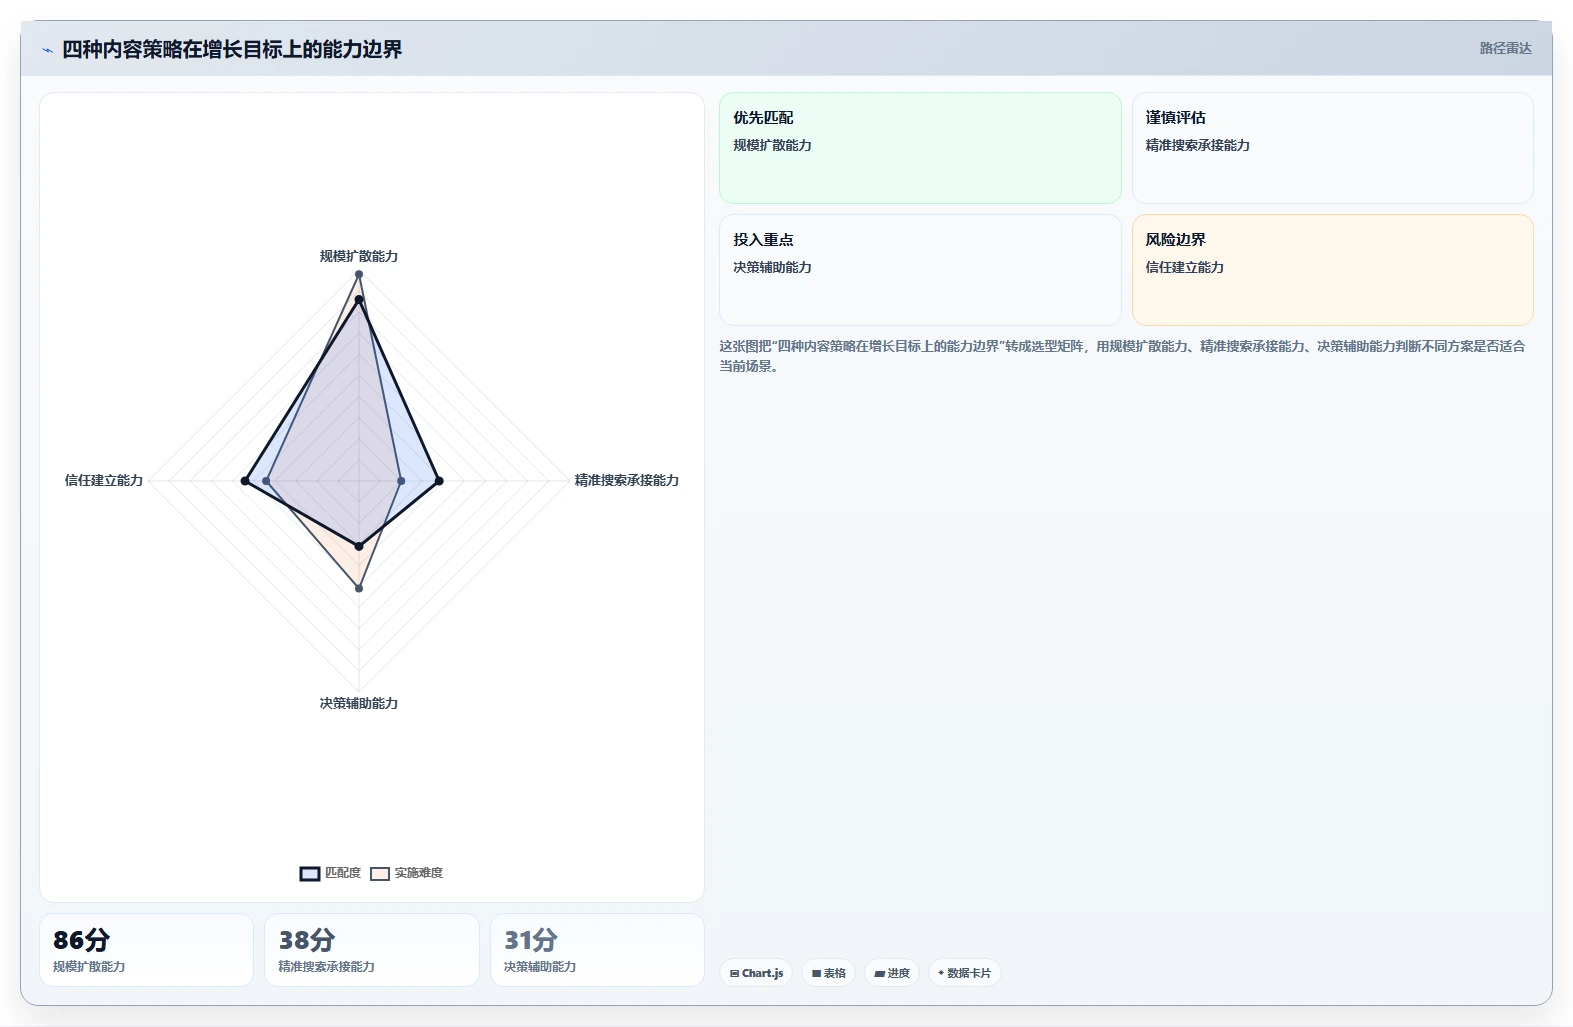Click the 实施难度 point on 决策辅助能力 axis

pyautogui.click(x=359, y=588)
